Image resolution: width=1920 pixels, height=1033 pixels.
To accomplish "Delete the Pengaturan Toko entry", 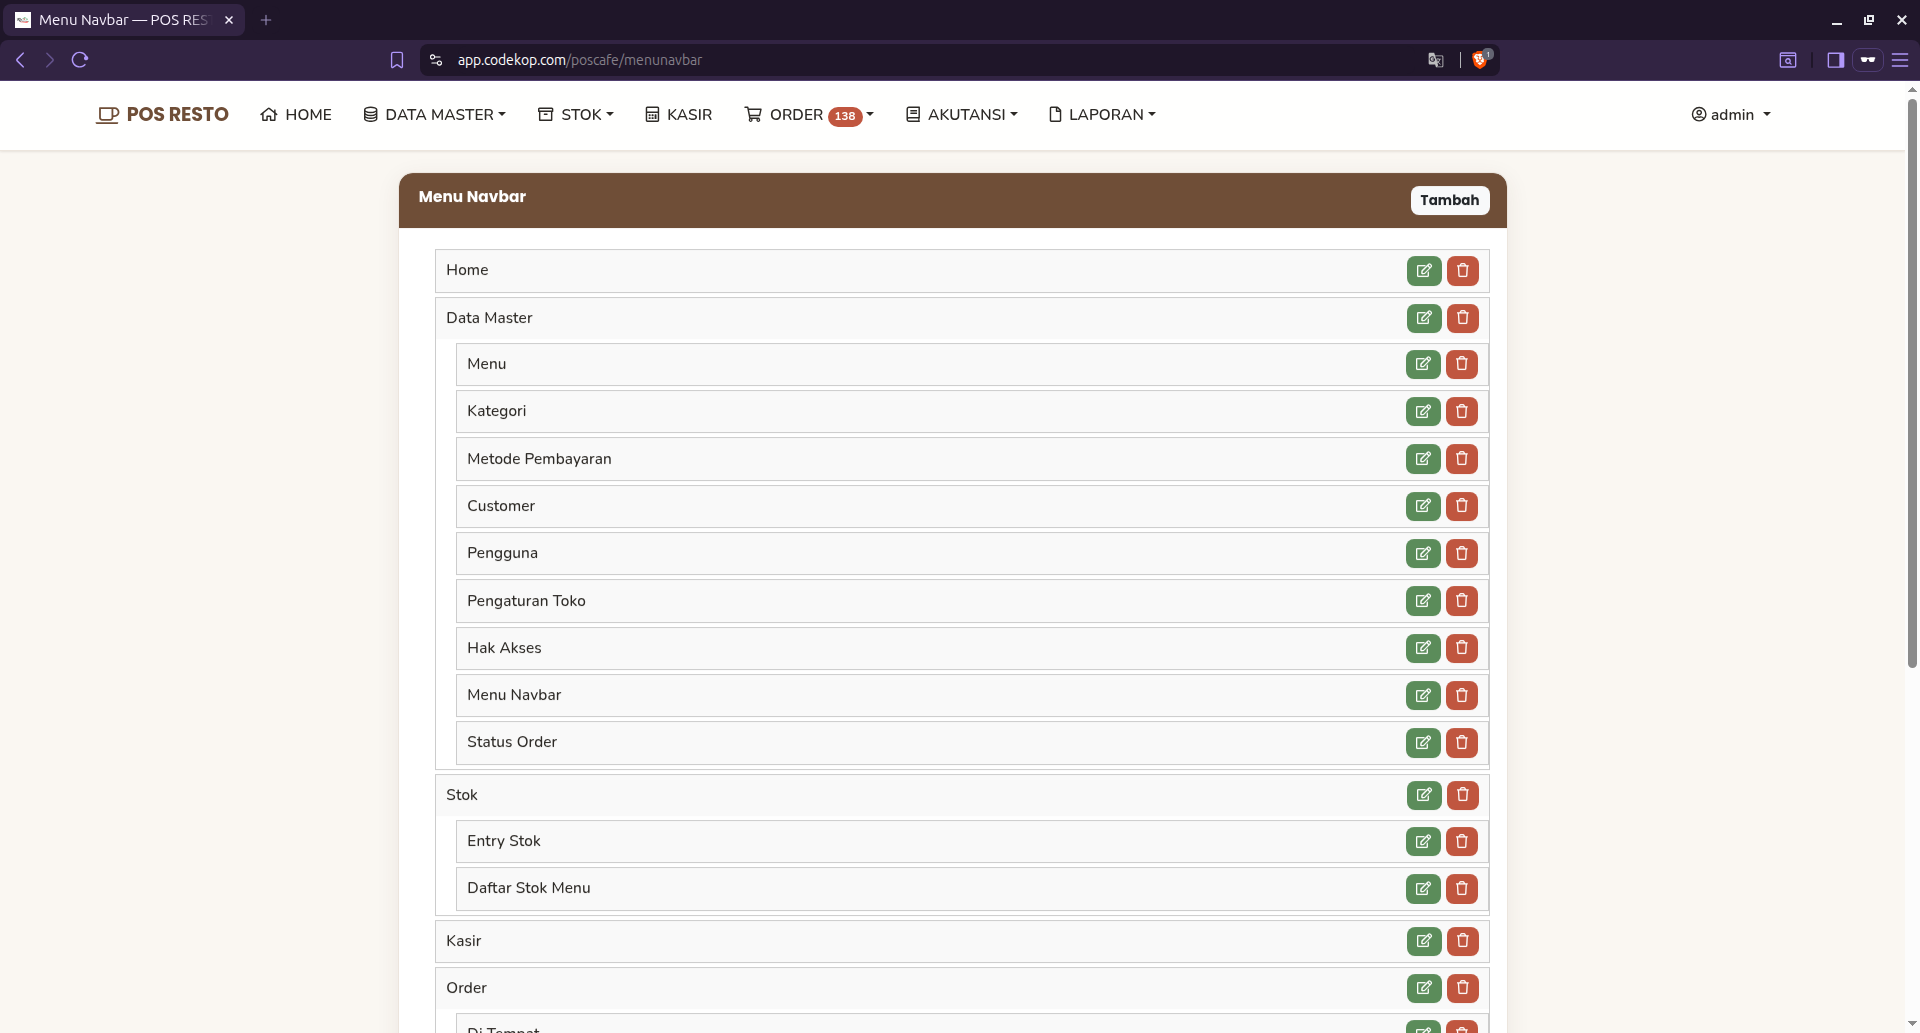I will coord(1461,601).
